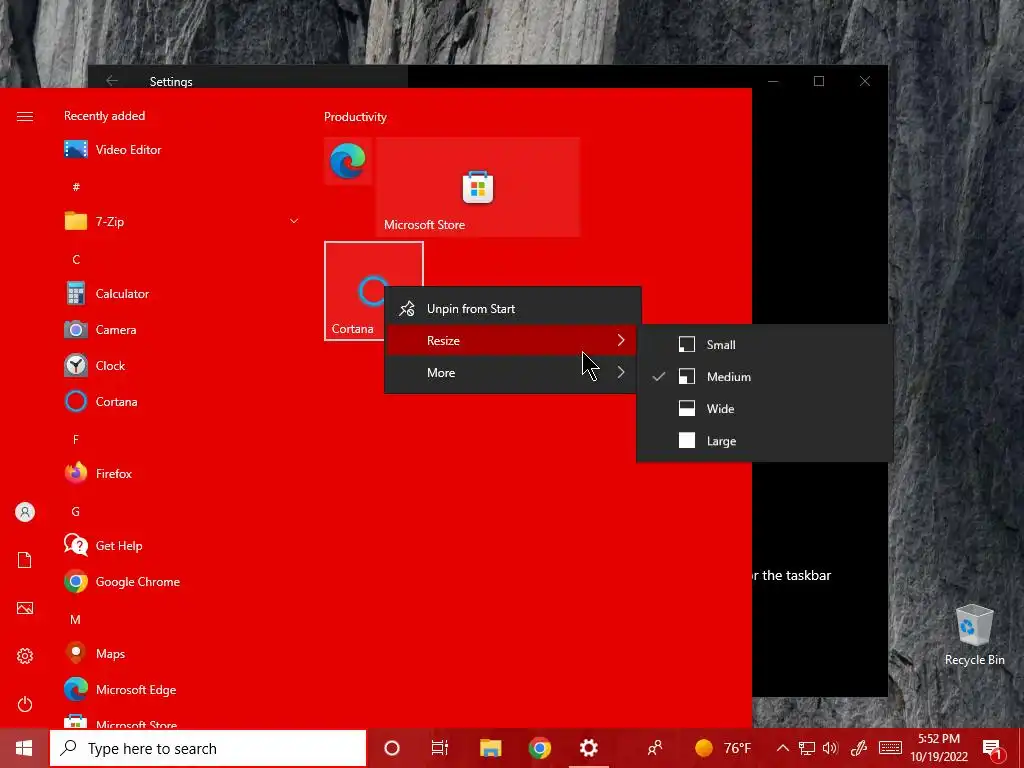
Task: Click the C letter group header
Action: pos(76,259)
